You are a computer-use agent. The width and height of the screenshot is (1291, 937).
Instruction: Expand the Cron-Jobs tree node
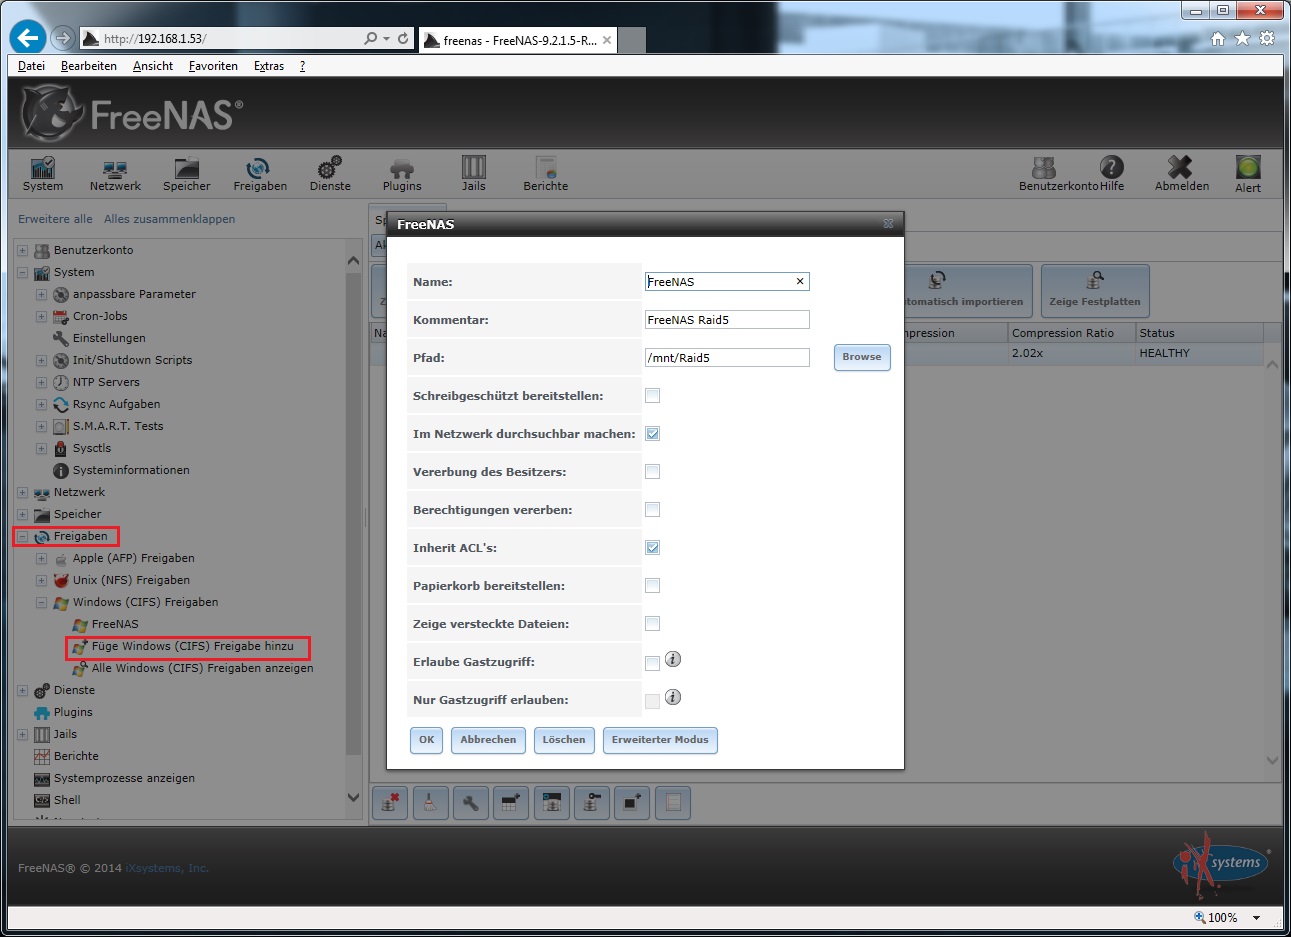(x=41, y=316)
